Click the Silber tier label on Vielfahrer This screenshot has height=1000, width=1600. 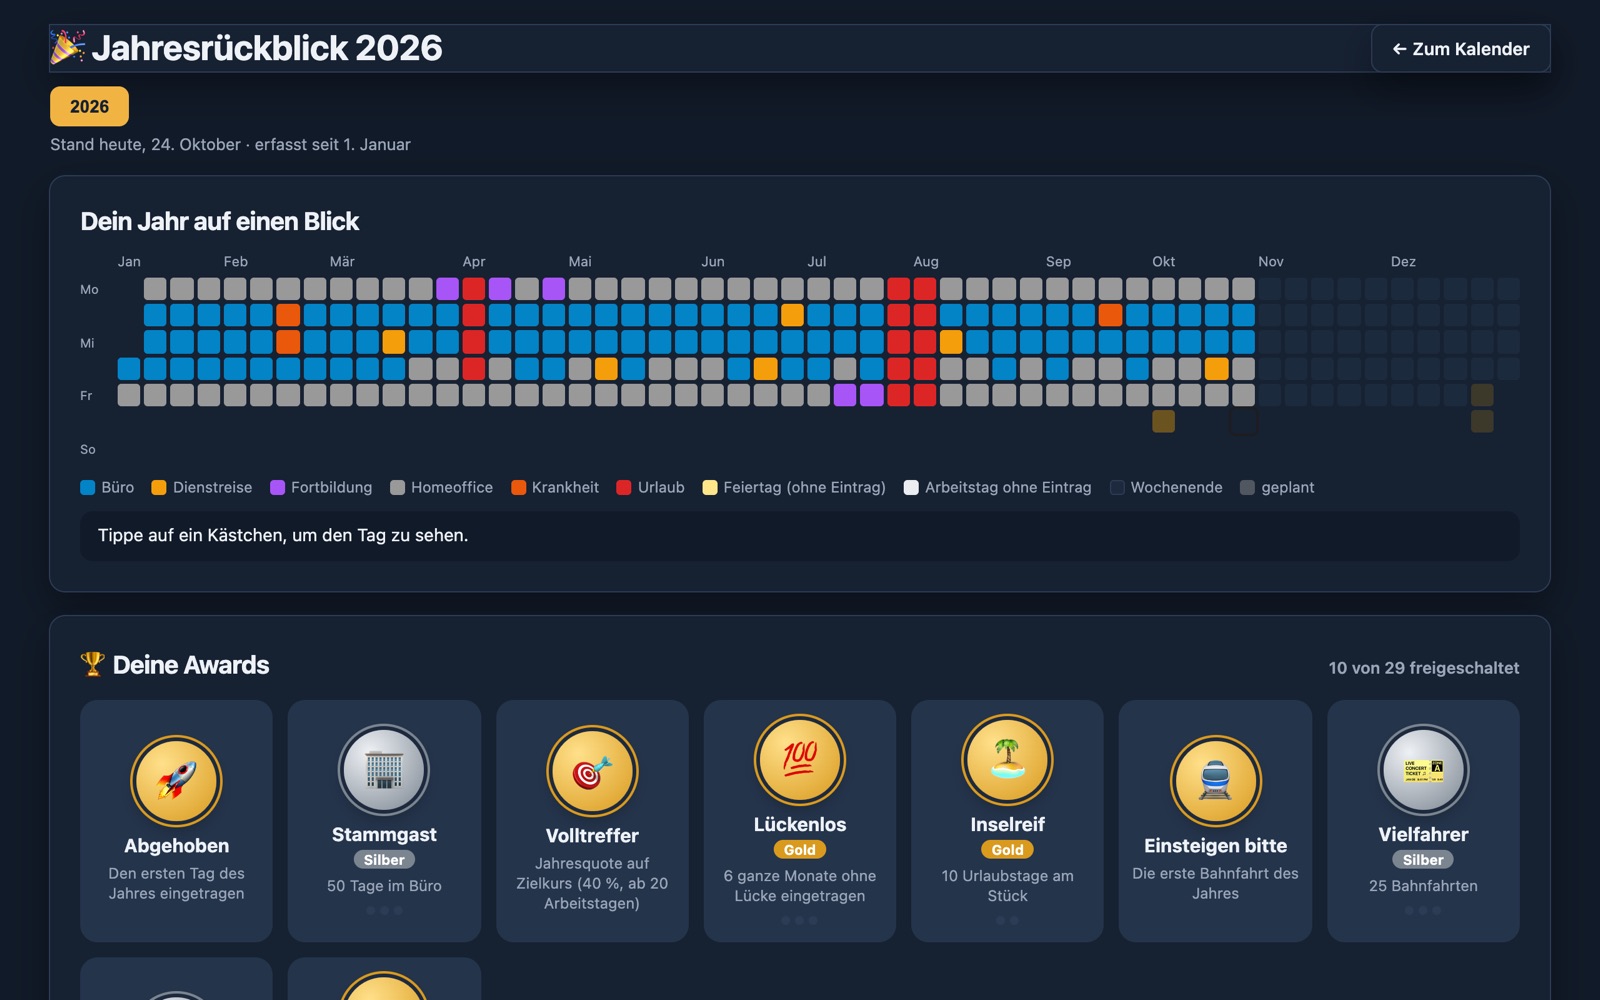coord(1423,860)
